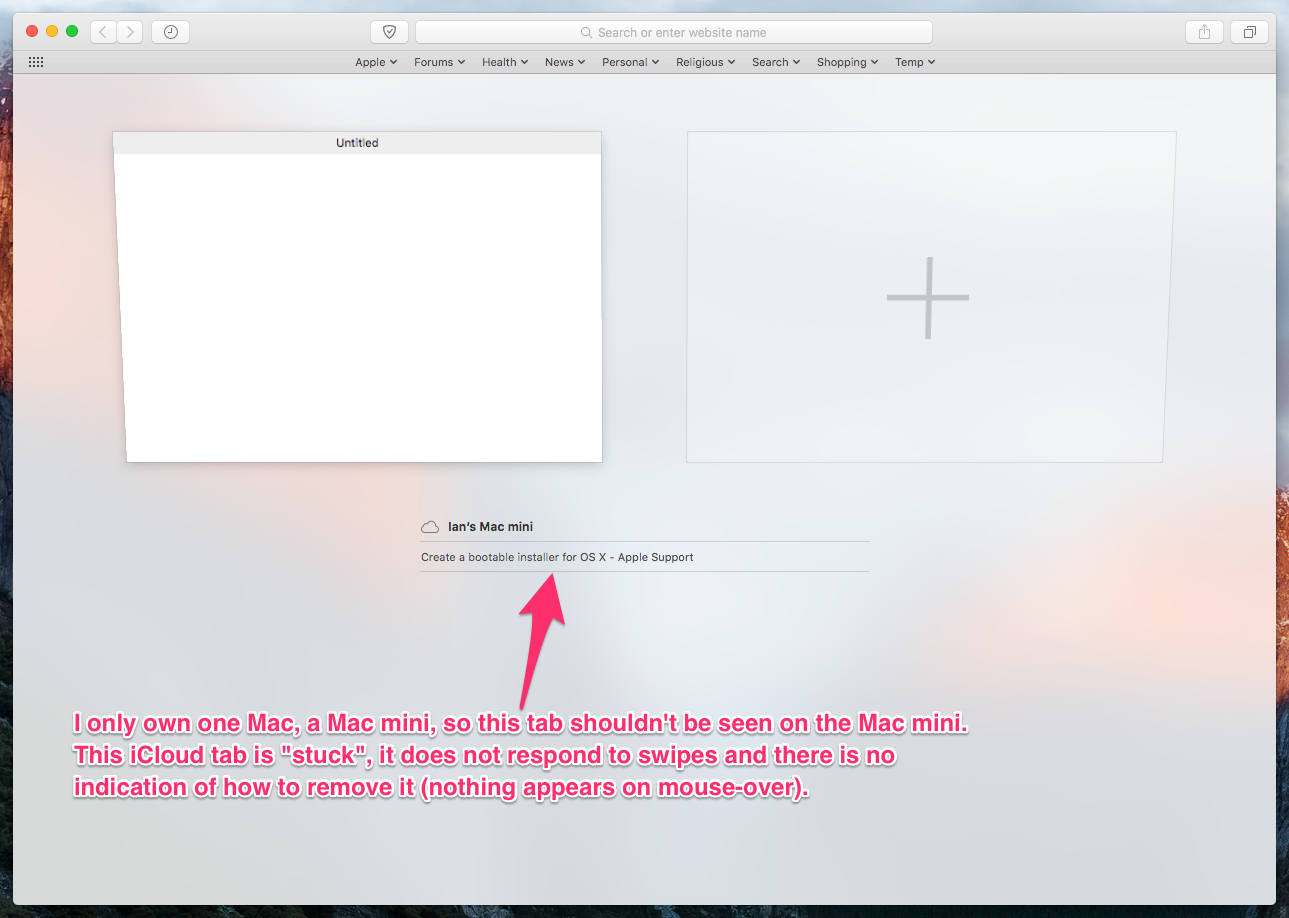The image size is (1289, 918).
Task: Expand the Forums bookmarks folder
Action: pos(440,62)
